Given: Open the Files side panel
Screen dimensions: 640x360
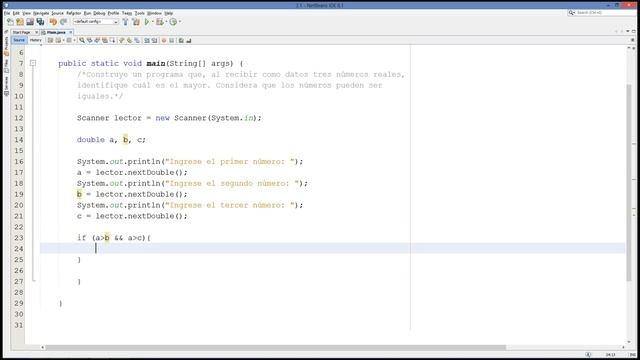Looking at the screenshot, I should 6,66.
